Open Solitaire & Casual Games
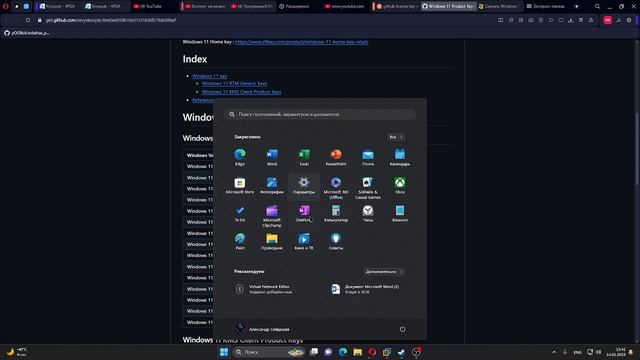 pos(368,187)
